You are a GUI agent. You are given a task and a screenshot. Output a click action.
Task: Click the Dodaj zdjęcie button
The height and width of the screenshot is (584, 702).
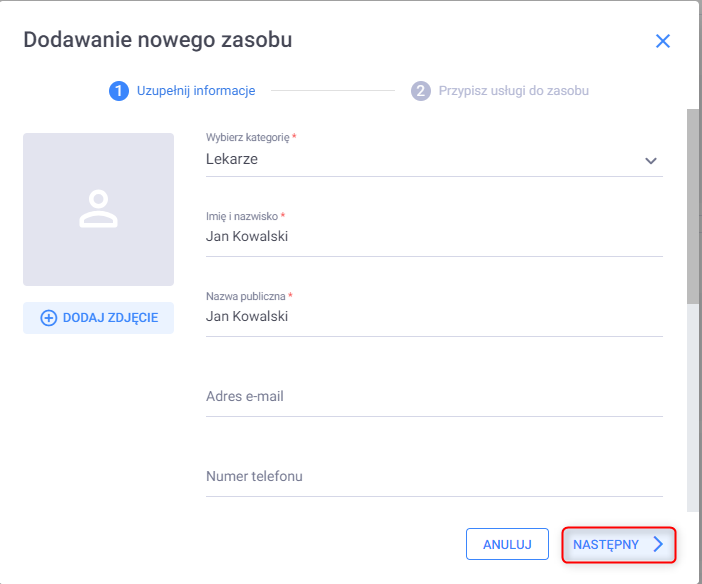98,318
